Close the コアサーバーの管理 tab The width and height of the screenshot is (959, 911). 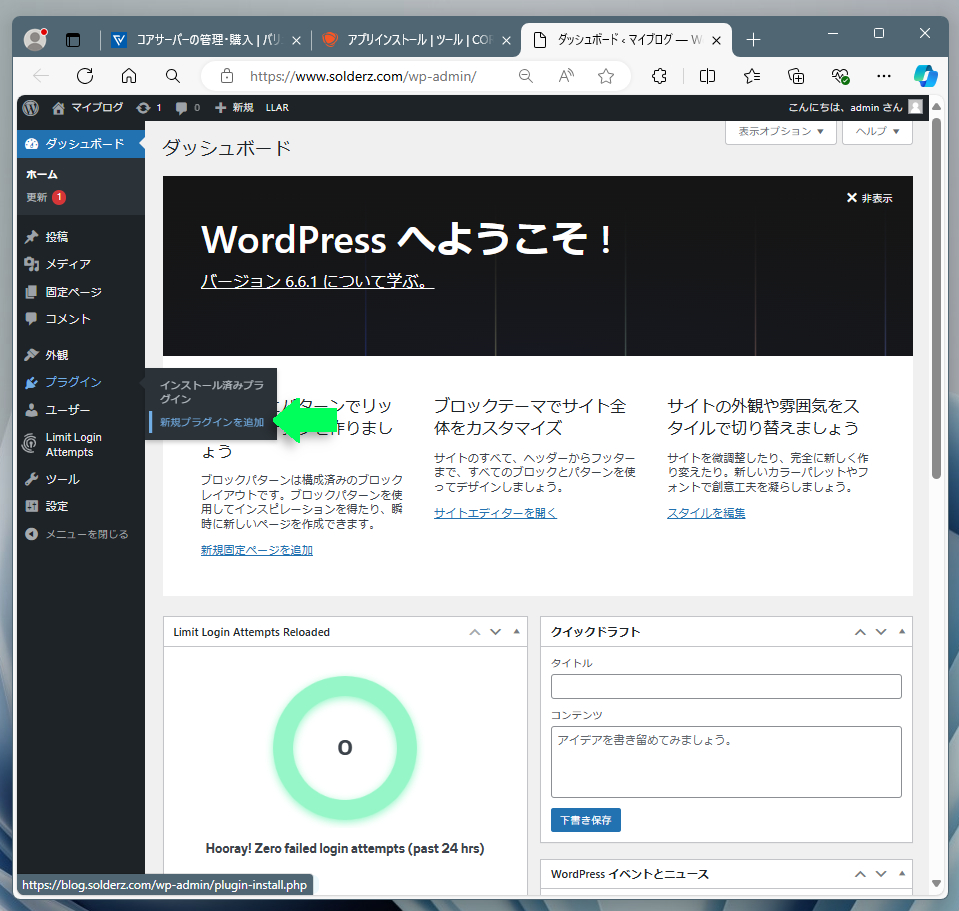tap(297, 40)
